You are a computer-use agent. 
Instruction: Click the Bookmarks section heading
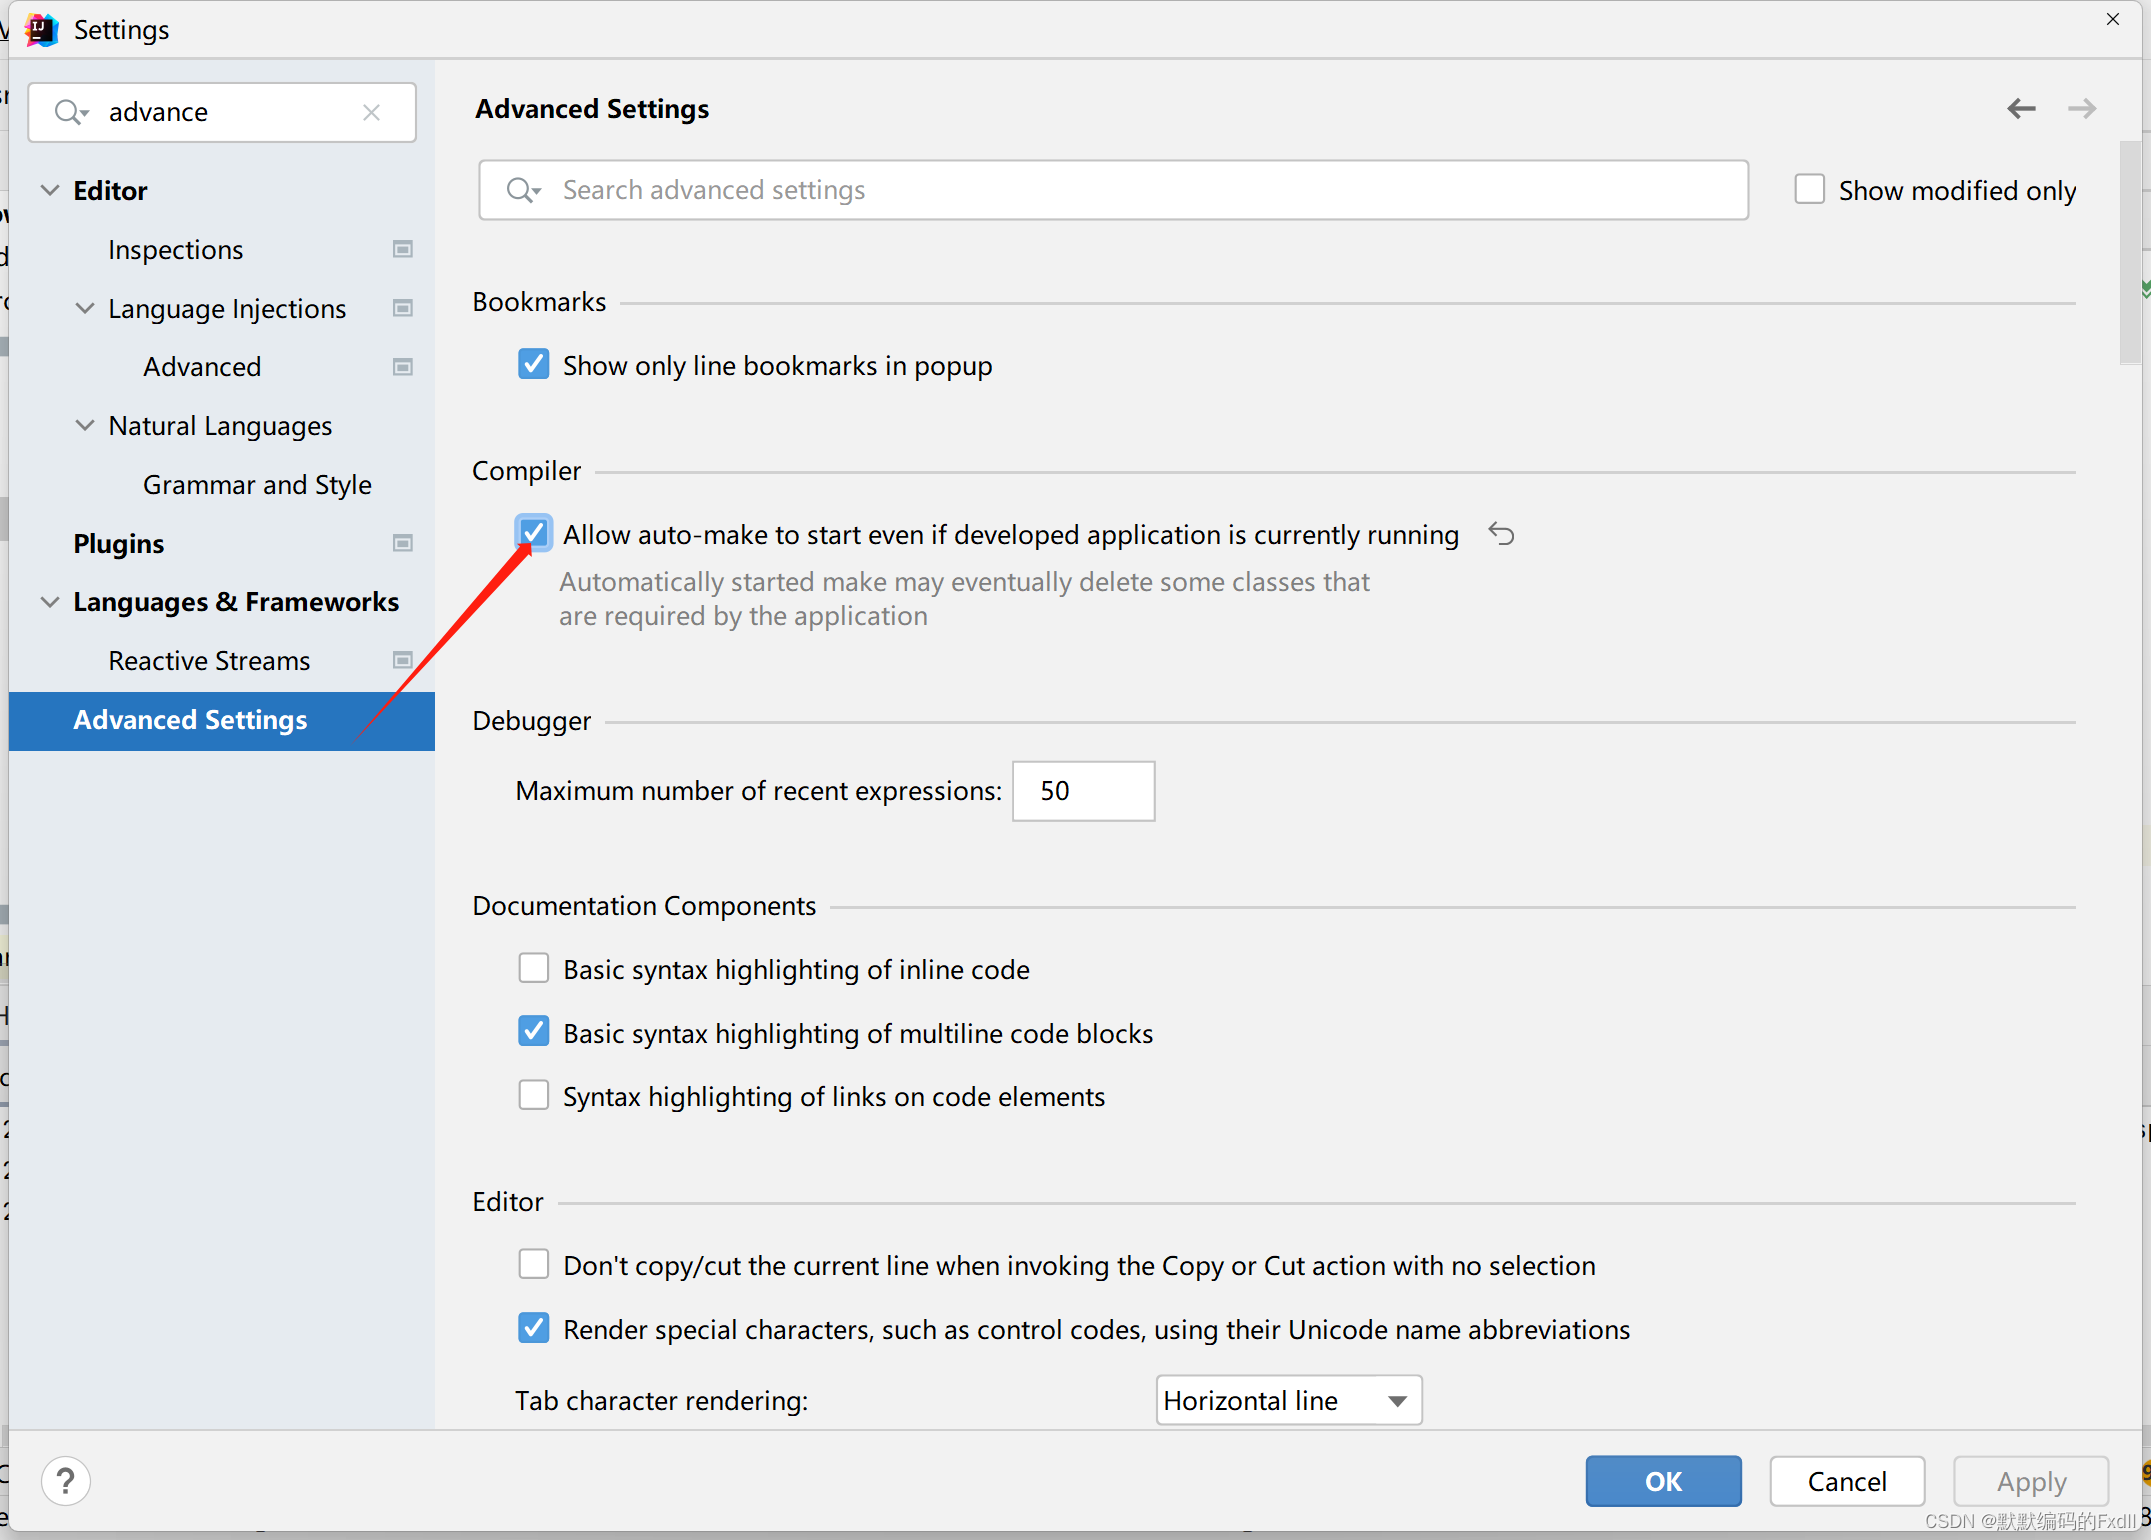(539, 301)
